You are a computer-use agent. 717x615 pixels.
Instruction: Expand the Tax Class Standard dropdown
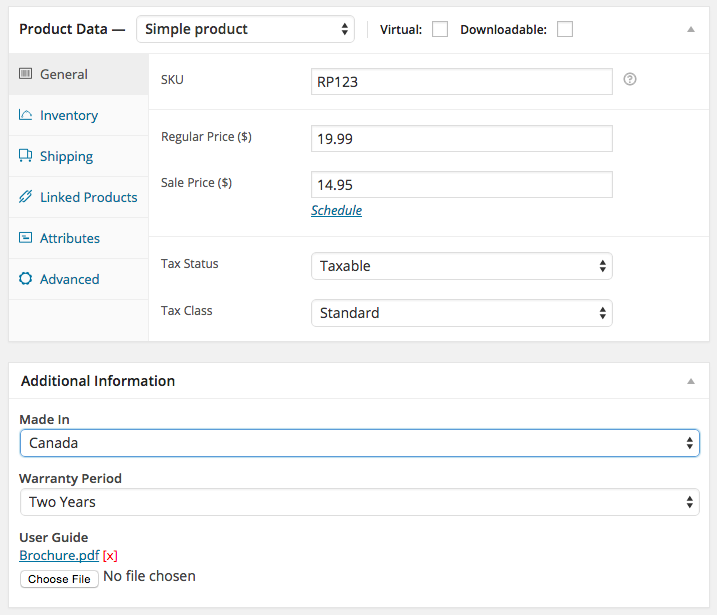(462, 313)
